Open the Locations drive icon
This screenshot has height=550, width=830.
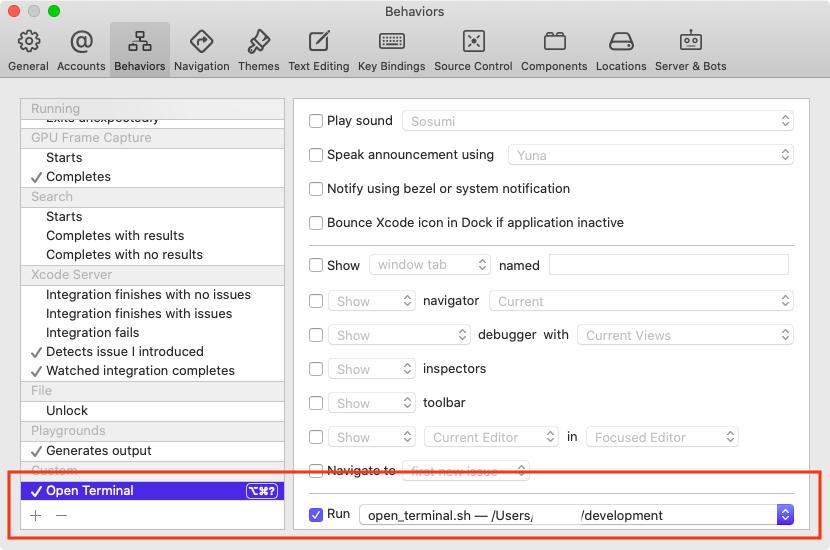pyautogui.click(x=621, y=41)
